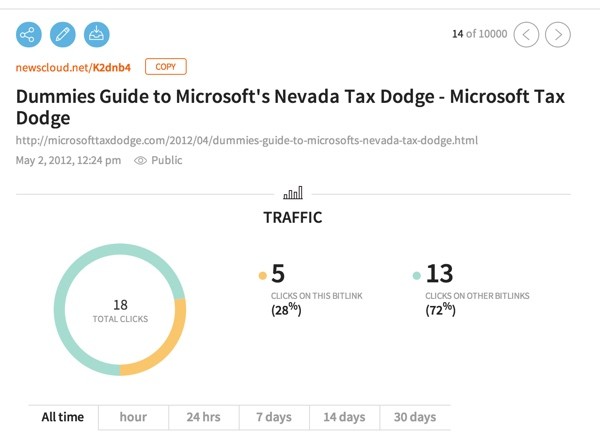Click the orange legend dot beside 5
The width and height of the screenshot is (600, 434).
pos(262,276)
